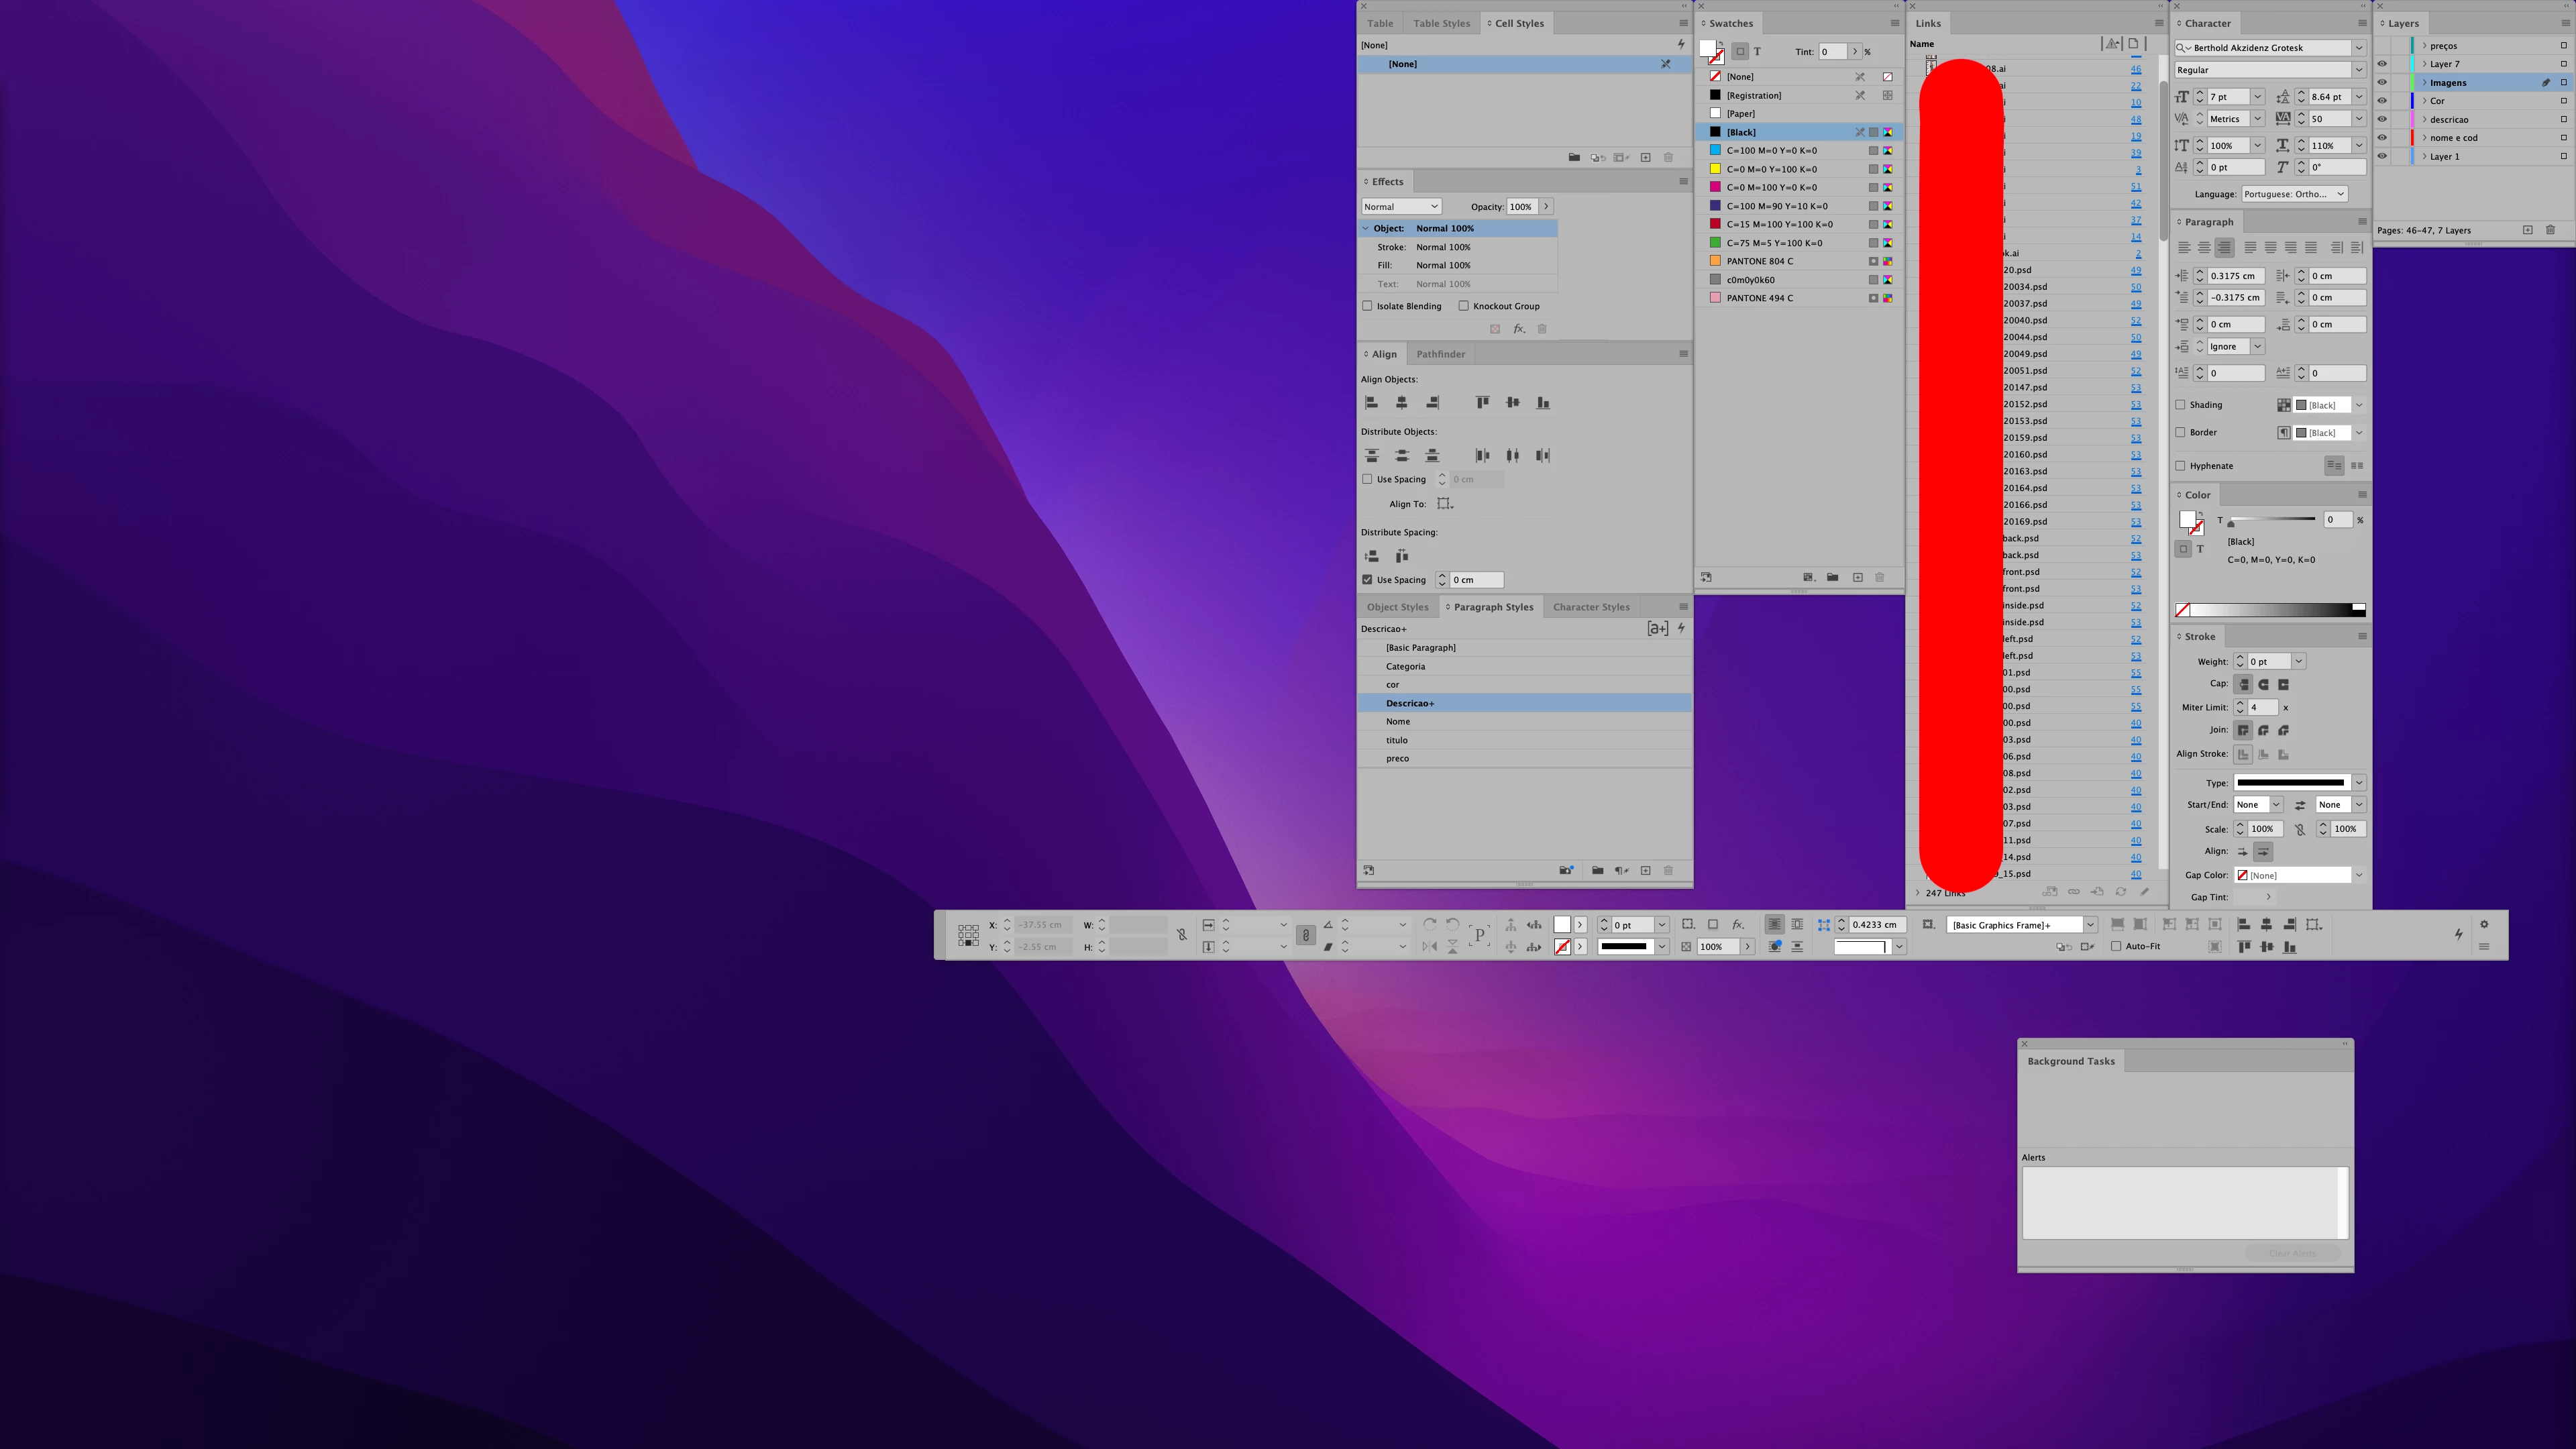Image resolution: width=2576 pixels, height=1449 pixels.
Task: Click create new layer icon
Action: pyautogui.click(x=2528, y=231)
